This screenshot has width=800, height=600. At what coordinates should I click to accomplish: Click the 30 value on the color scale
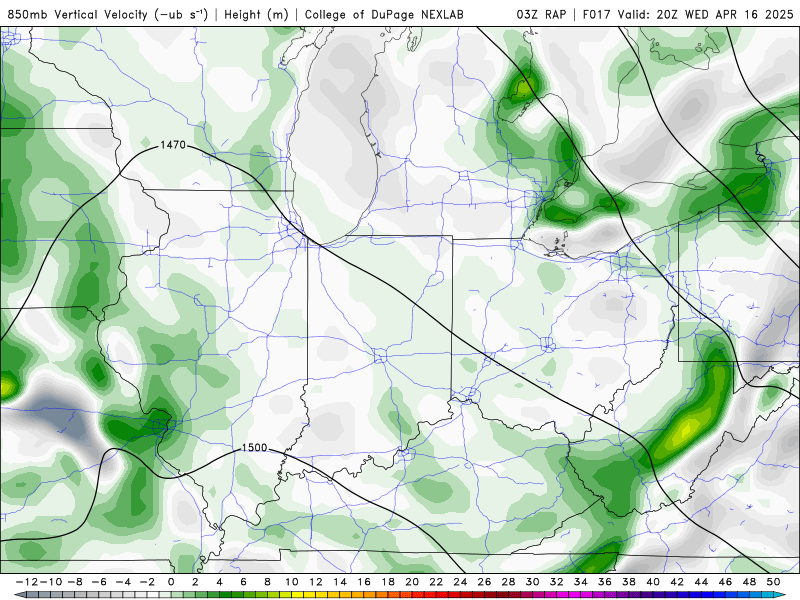[532, 582]
